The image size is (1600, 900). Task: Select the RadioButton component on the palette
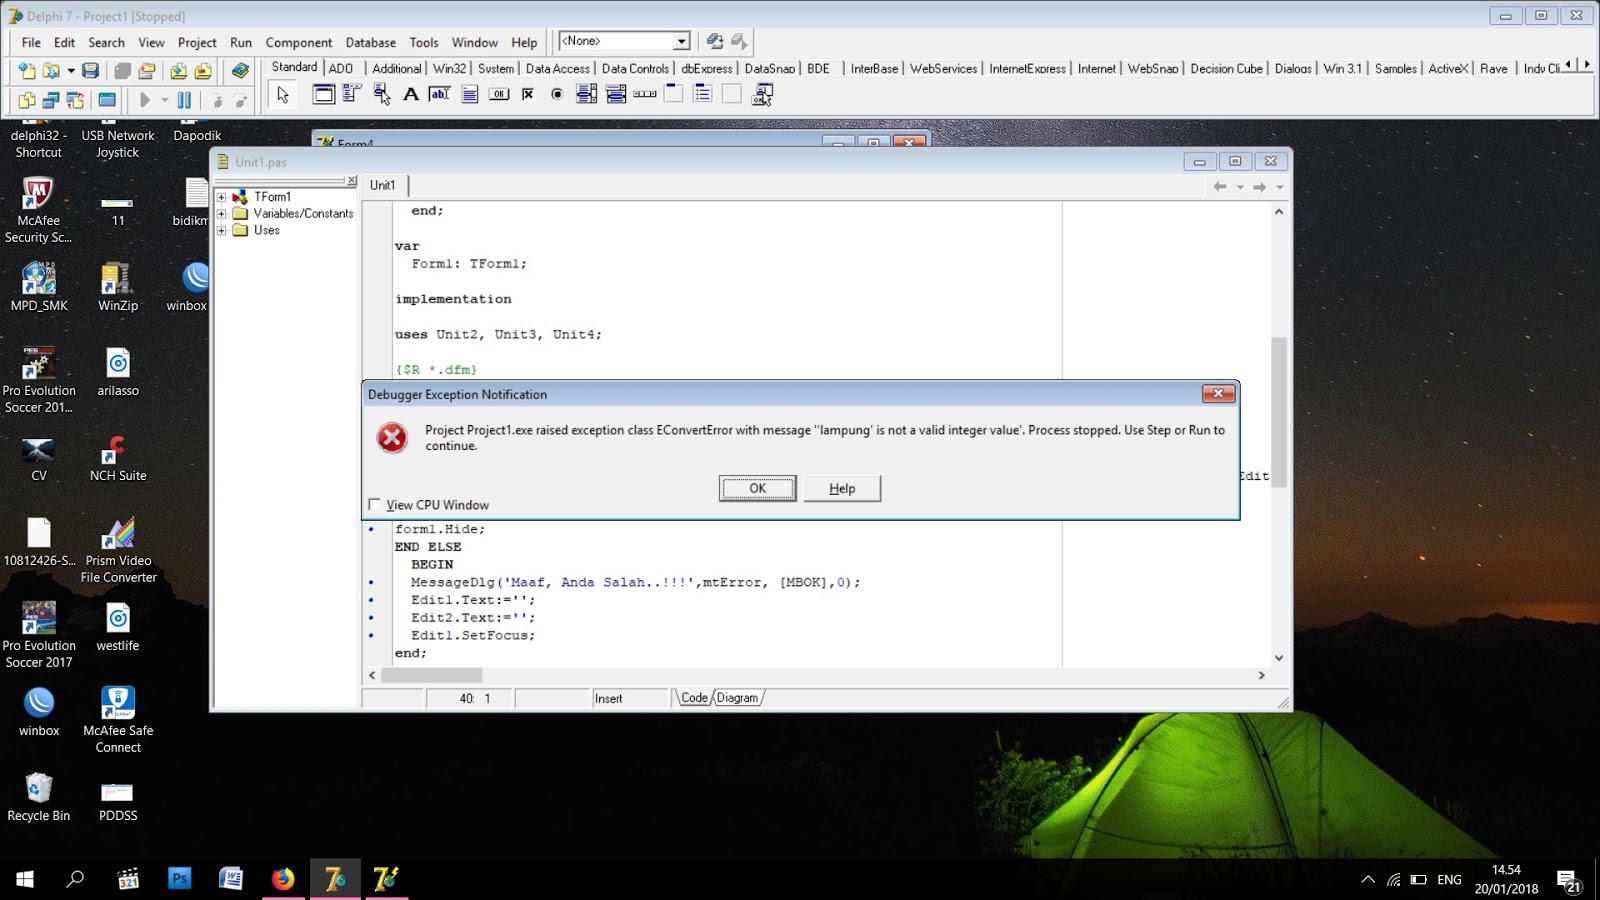click(557, 94)
